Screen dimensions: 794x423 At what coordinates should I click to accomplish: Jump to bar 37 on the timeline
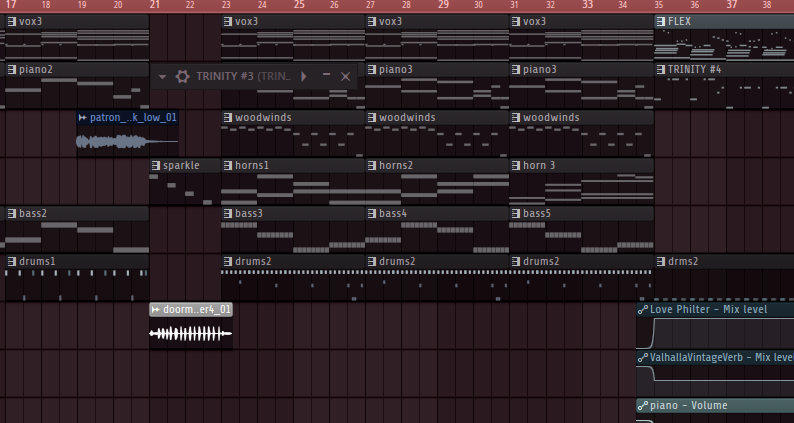732,5
